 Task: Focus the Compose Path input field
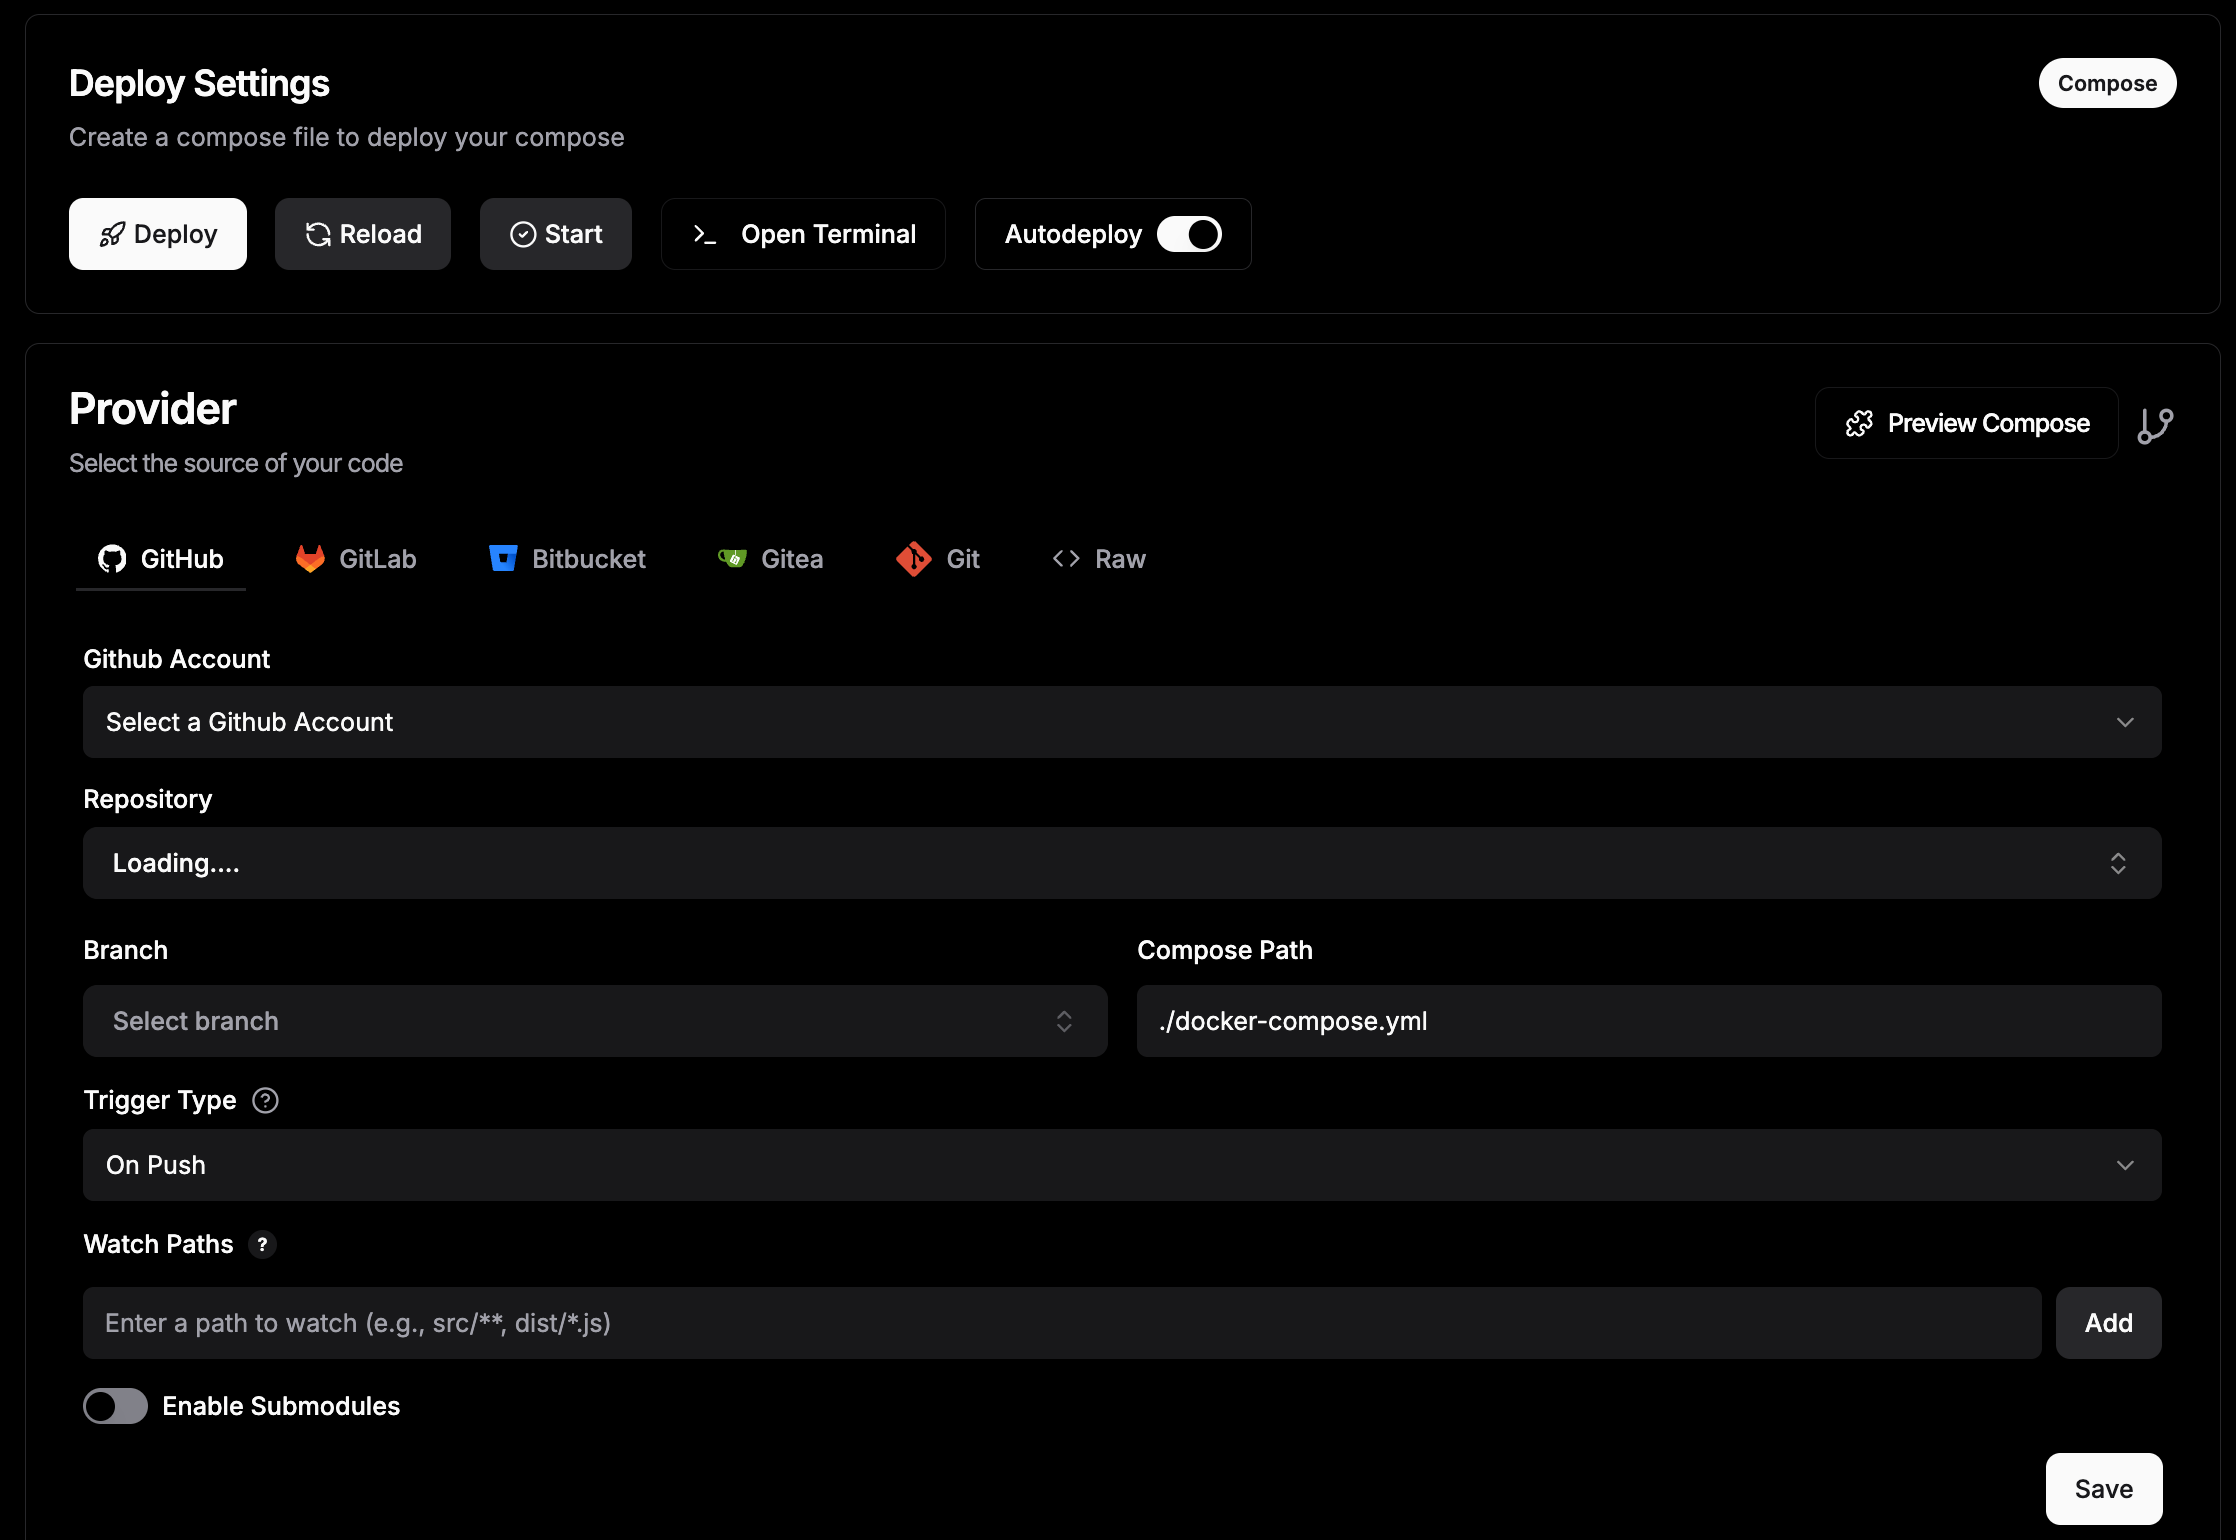[x=1648, y=1021]
